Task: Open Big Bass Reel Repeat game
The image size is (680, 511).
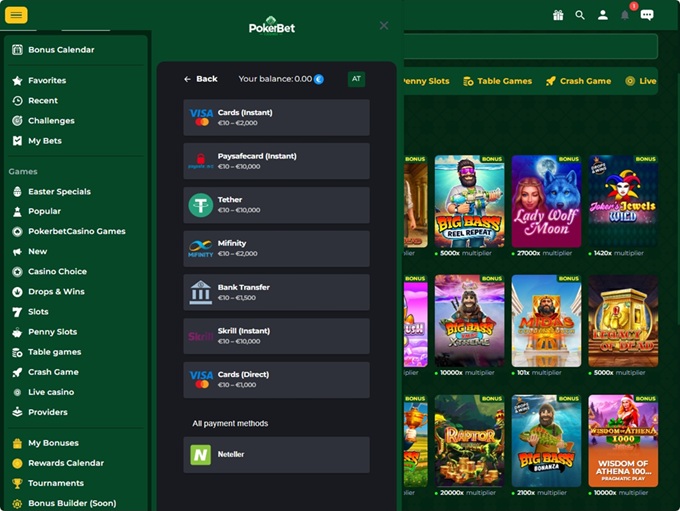Action: click(470, 201)
